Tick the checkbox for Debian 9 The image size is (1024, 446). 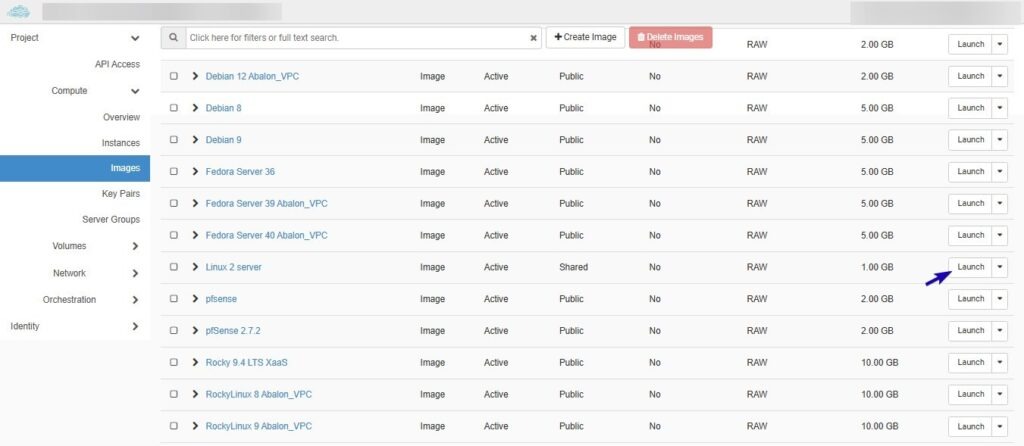click(174, 140)
